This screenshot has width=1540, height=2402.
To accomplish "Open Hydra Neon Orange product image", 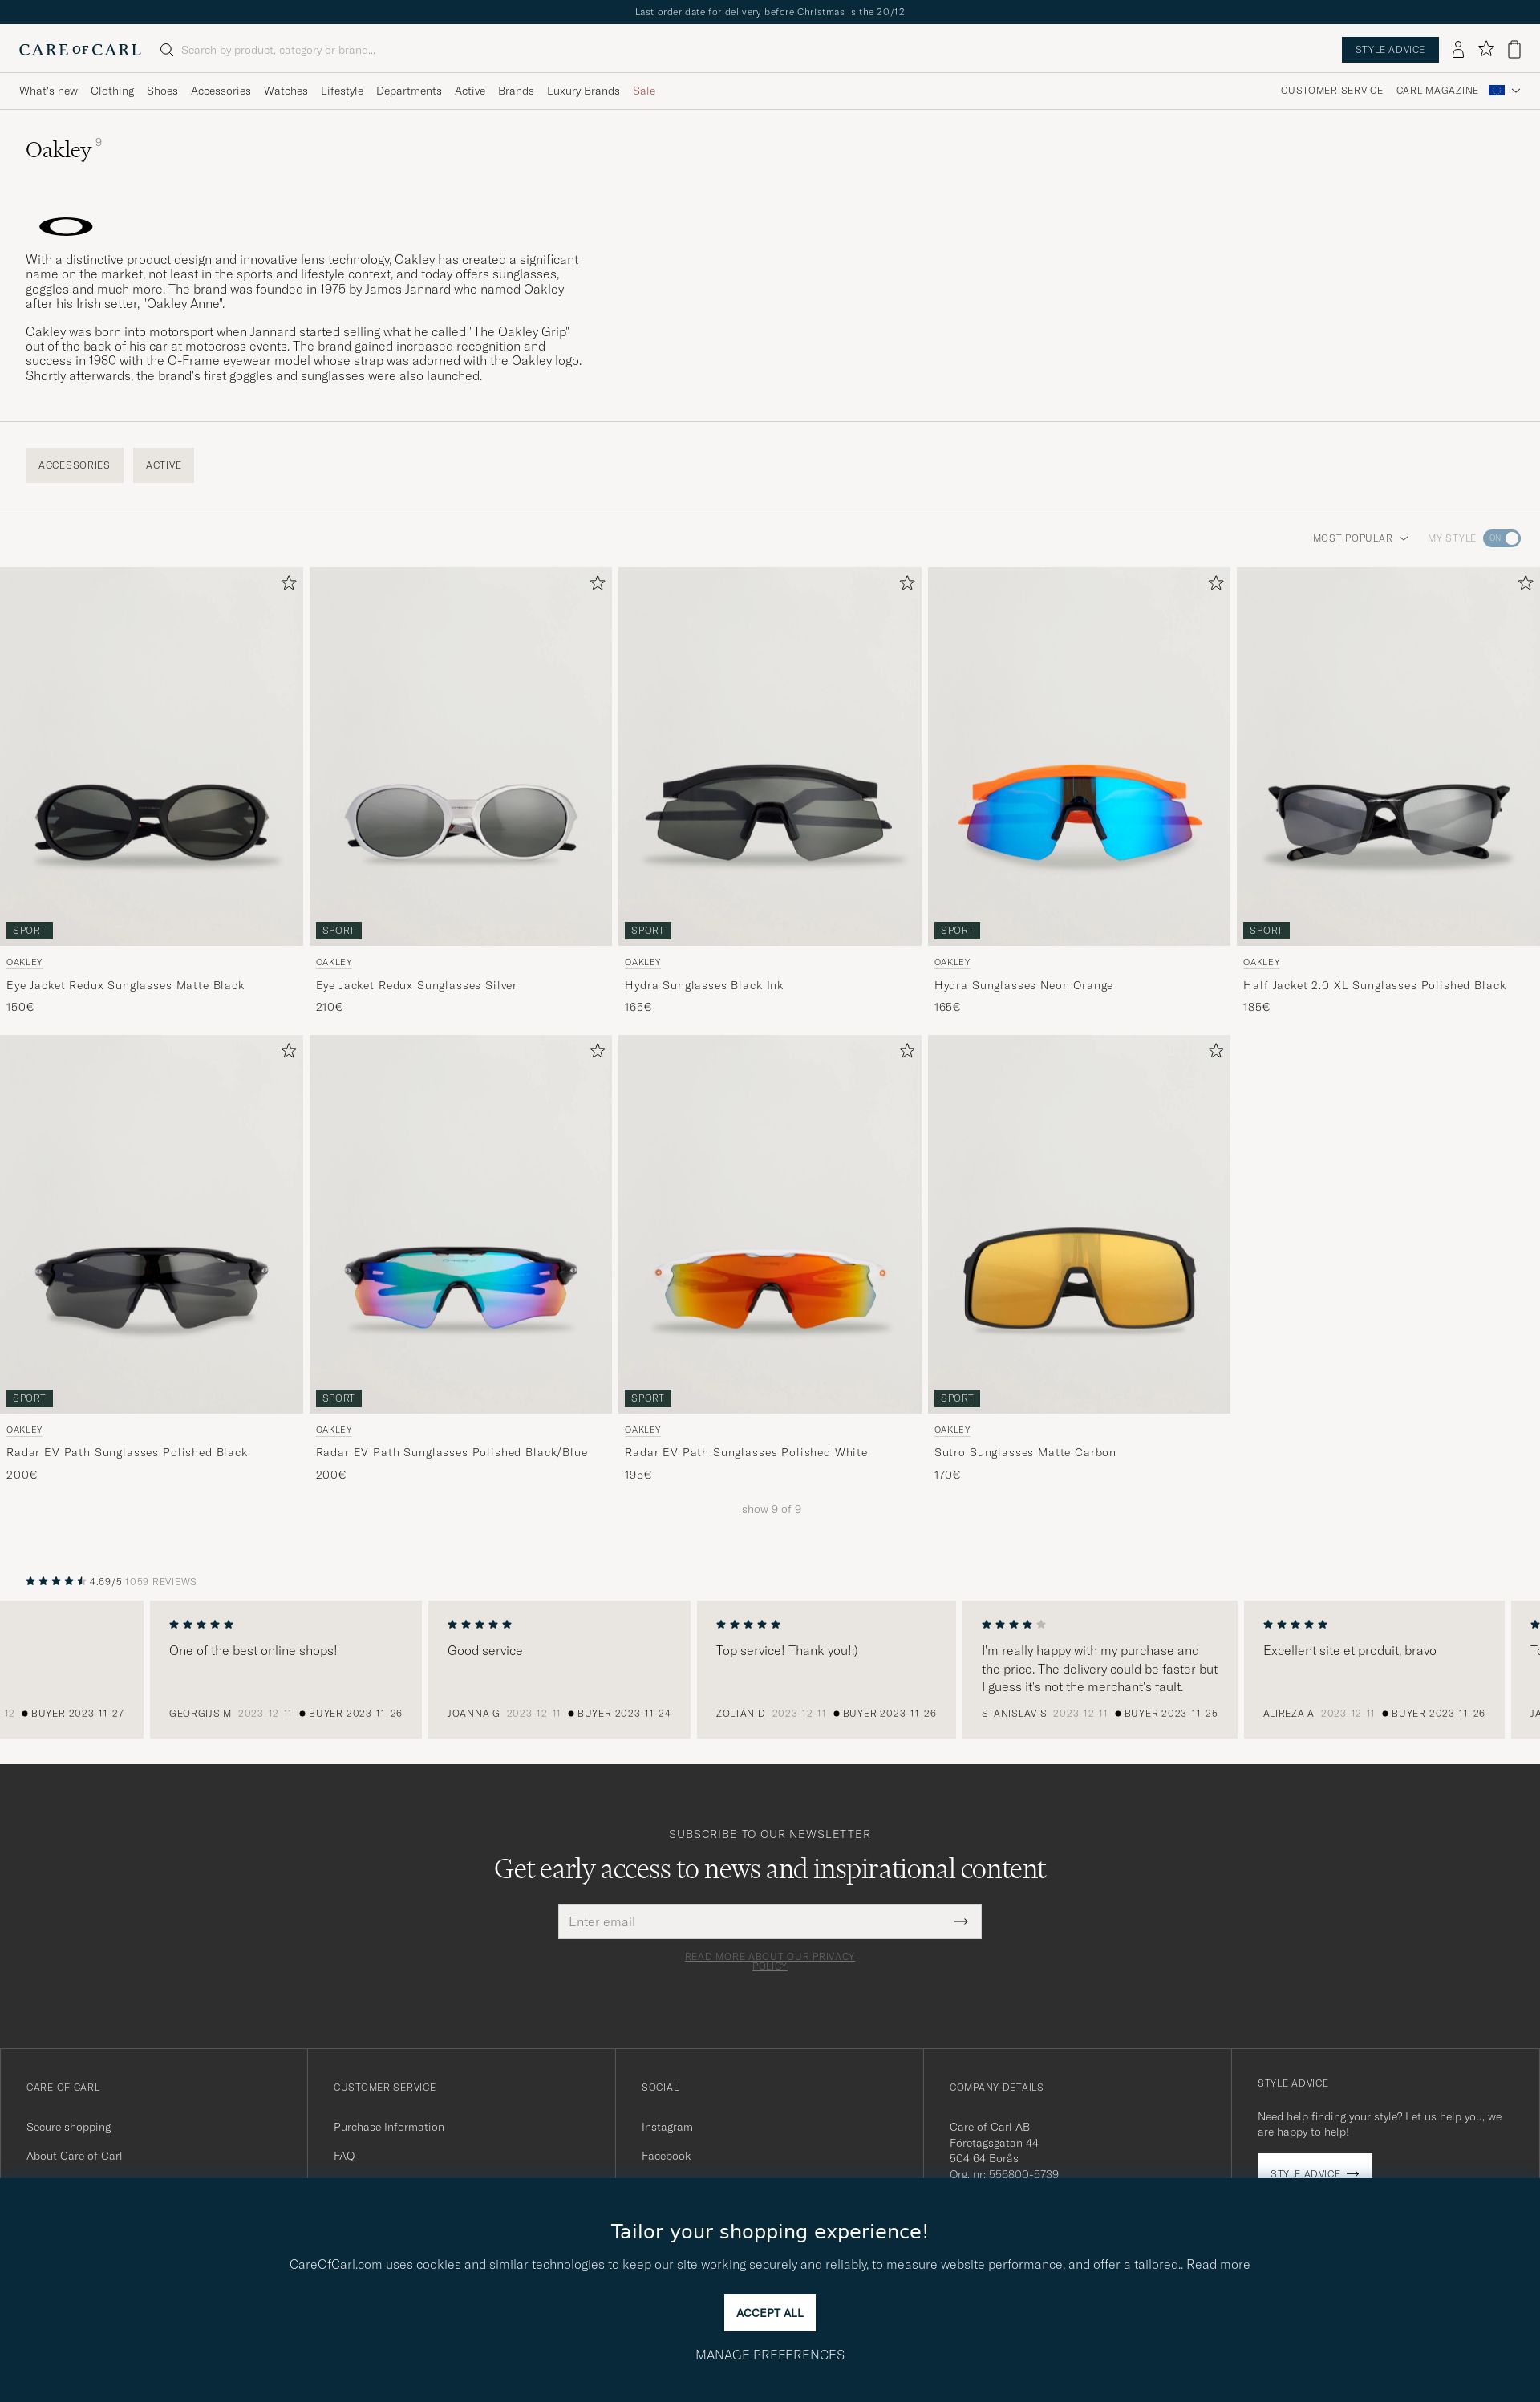I will (1079, 756).
